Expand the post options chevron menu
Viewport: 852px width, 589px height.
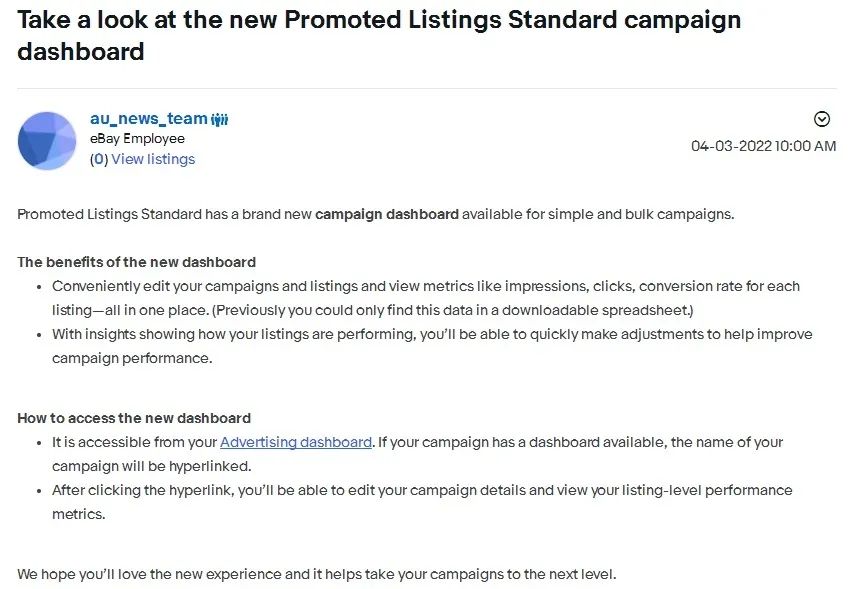click(x=822, y=119)
